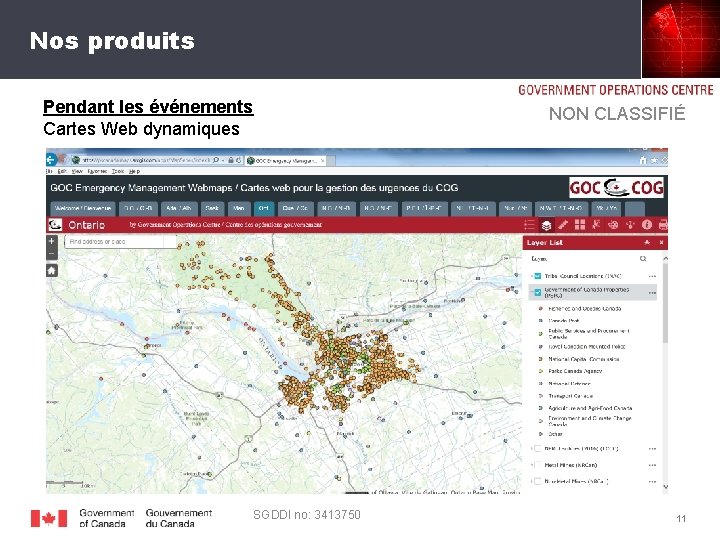Check the first unchecked layer below Other
The width and height of the screenshot is (720, 540).
tap(538, 449)
